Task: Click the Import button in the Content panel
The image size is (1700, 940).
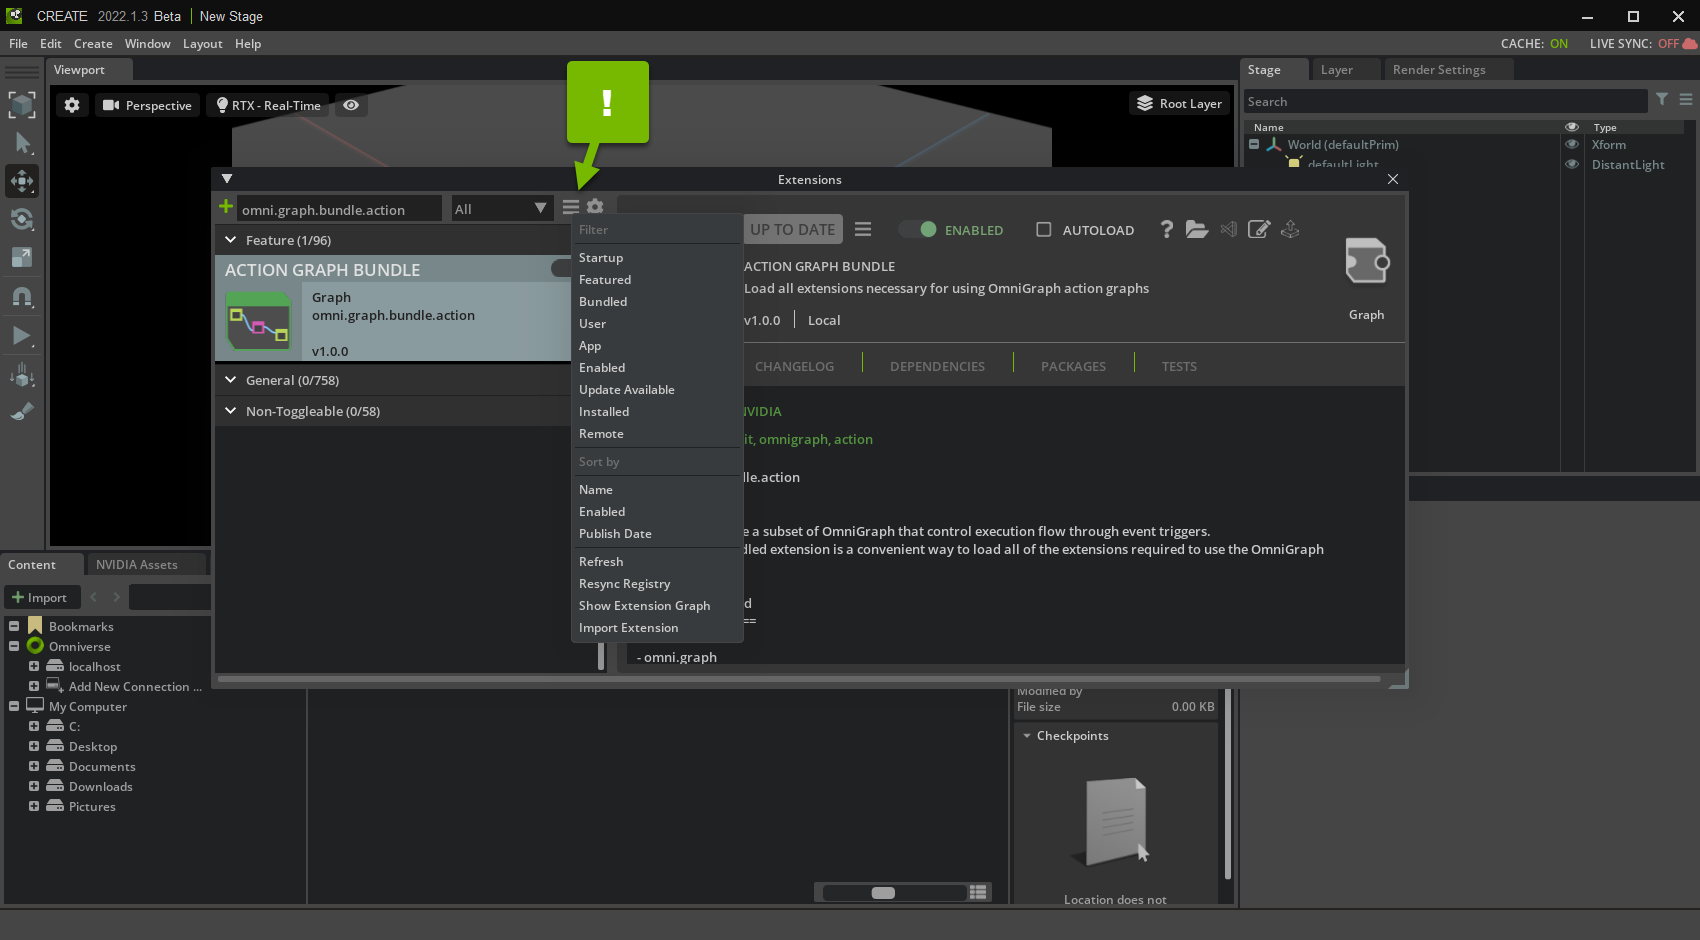Action: pyautogui.click(x=42, y=597)
